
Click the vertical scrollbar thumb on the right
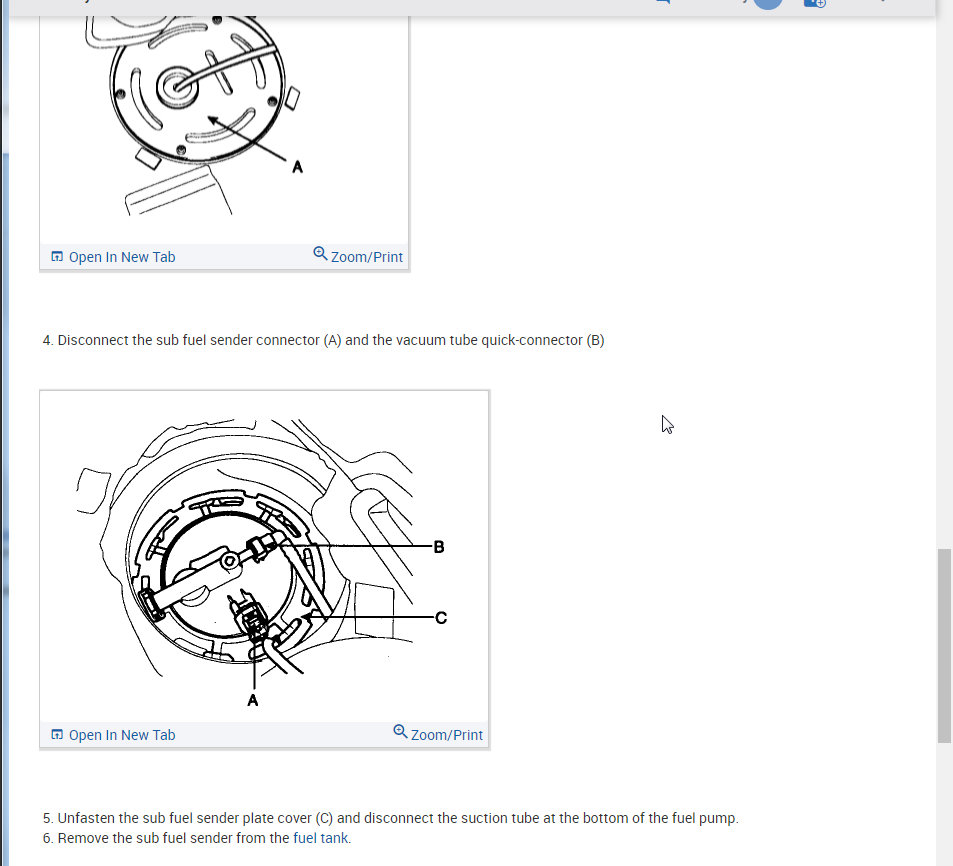point(944,645)
